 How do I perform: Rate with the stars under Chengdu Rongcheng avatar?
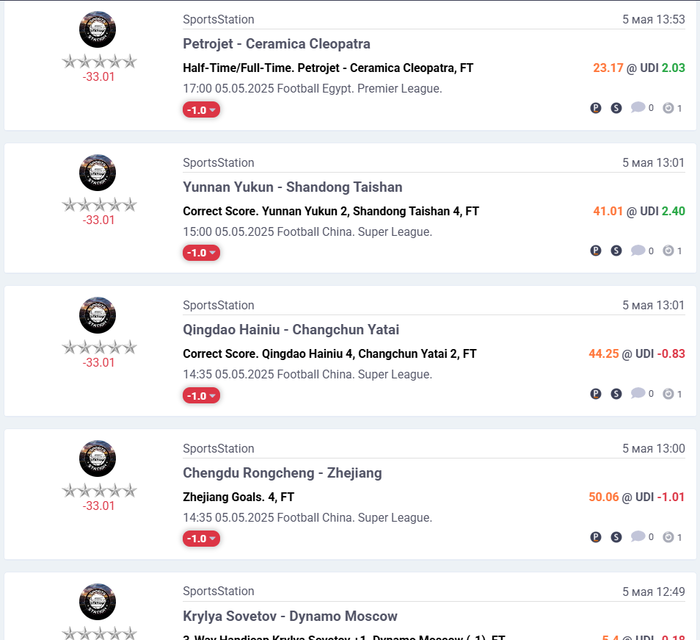click(x=99, y=491)
